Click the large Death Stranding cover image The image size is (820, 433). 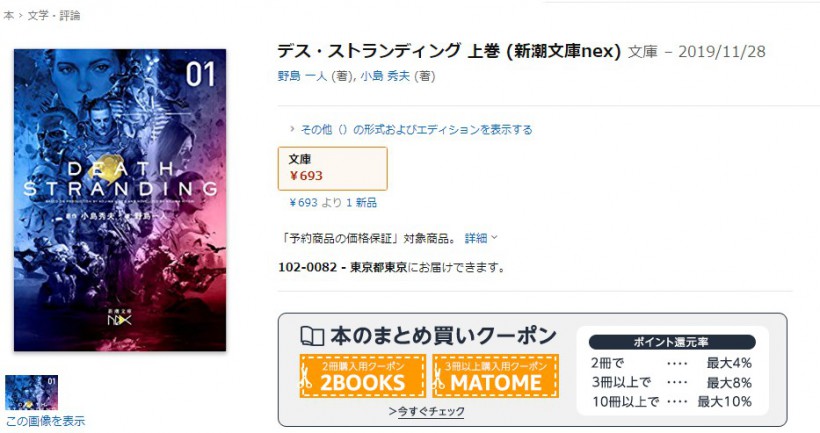pyautogui.click(x=120, y=200)
